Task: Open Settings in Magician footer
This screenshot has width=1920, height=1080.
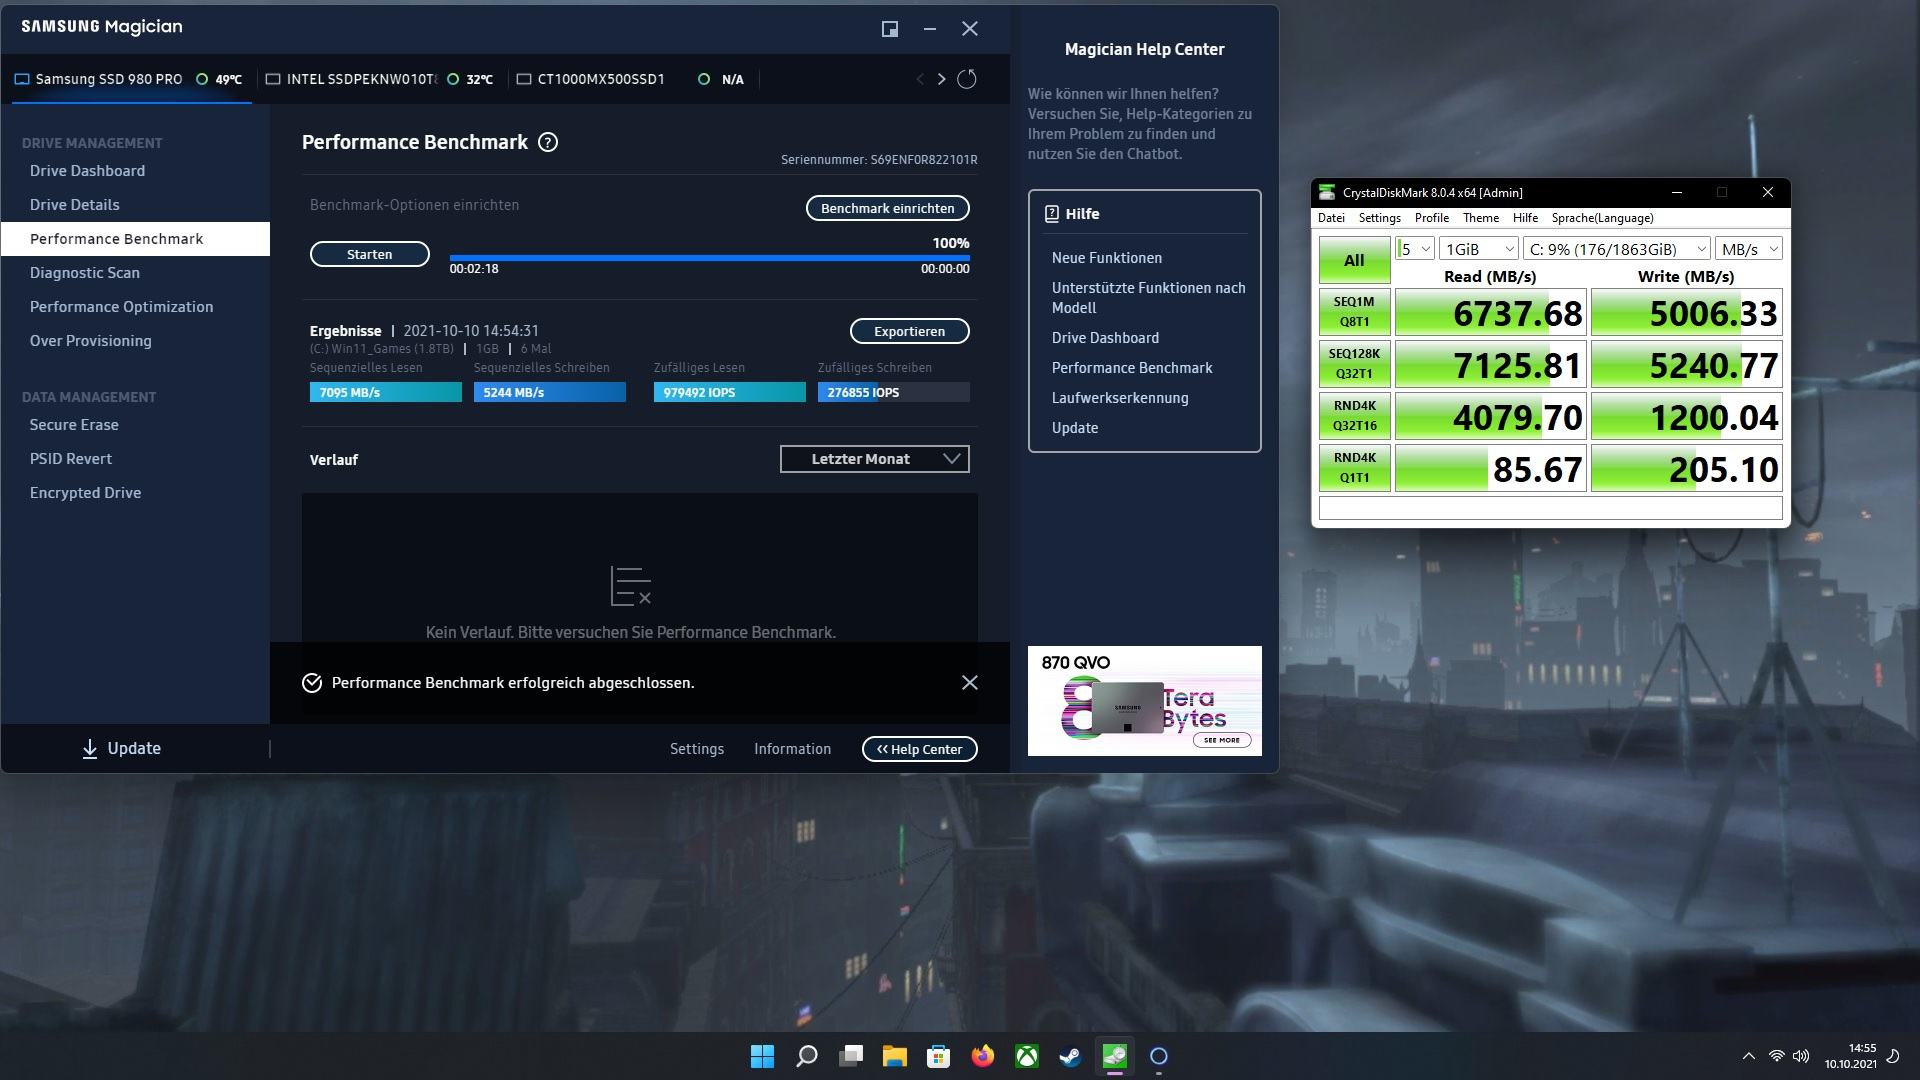Action: 697,749
